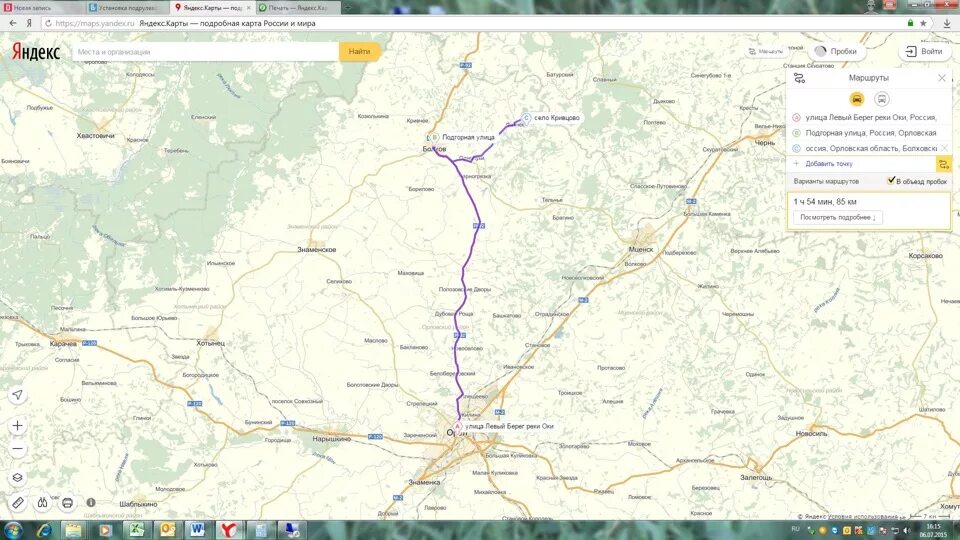960x540 pixels.
Task: Close the Маршруты panel
Action: coord(942,78)
